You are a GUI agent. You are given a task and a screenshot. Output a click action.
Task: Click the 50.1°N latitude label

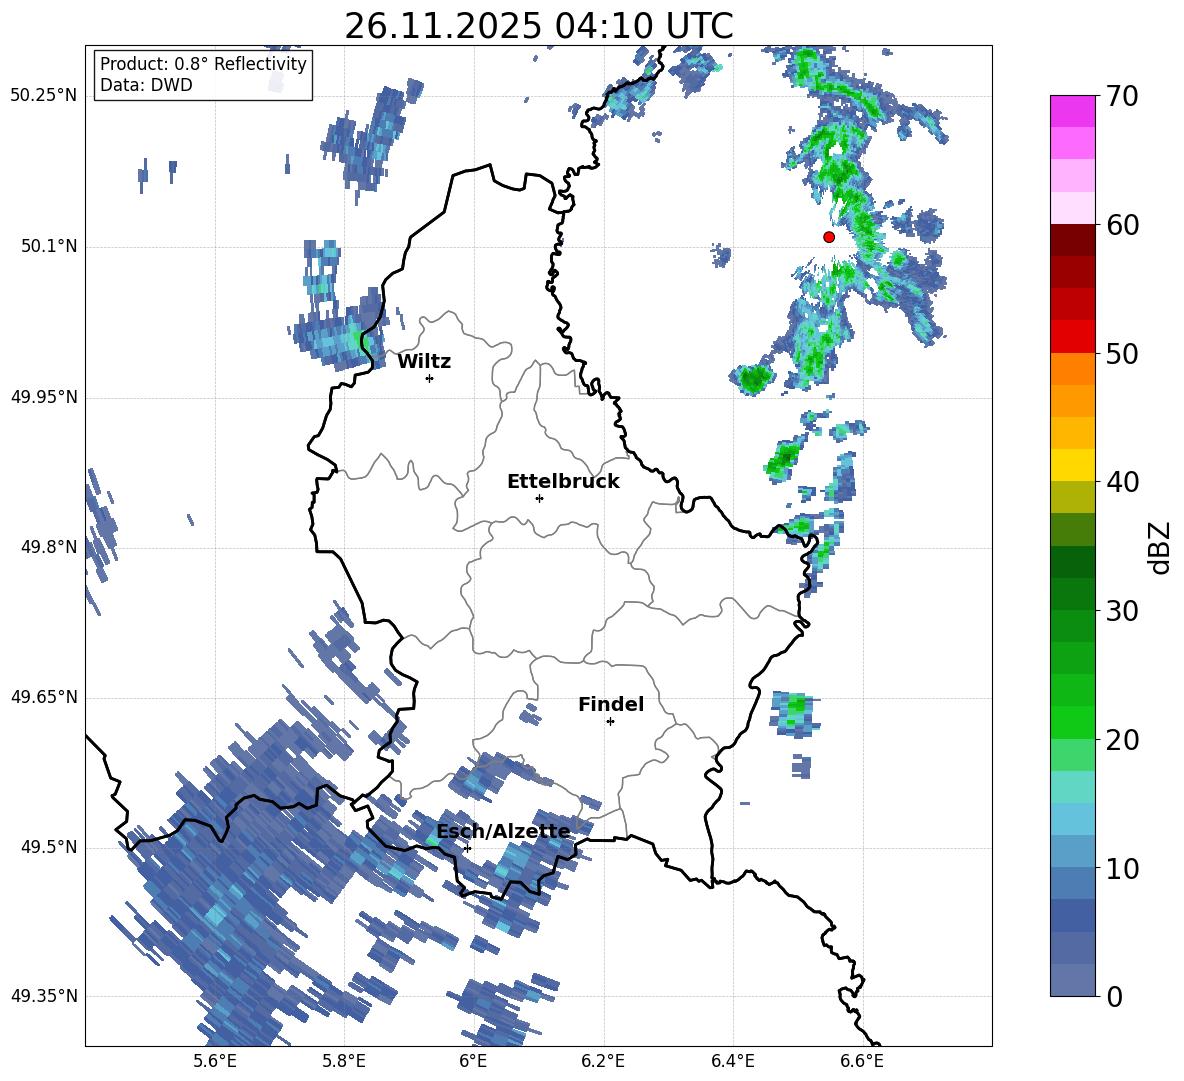pos(49,247)
